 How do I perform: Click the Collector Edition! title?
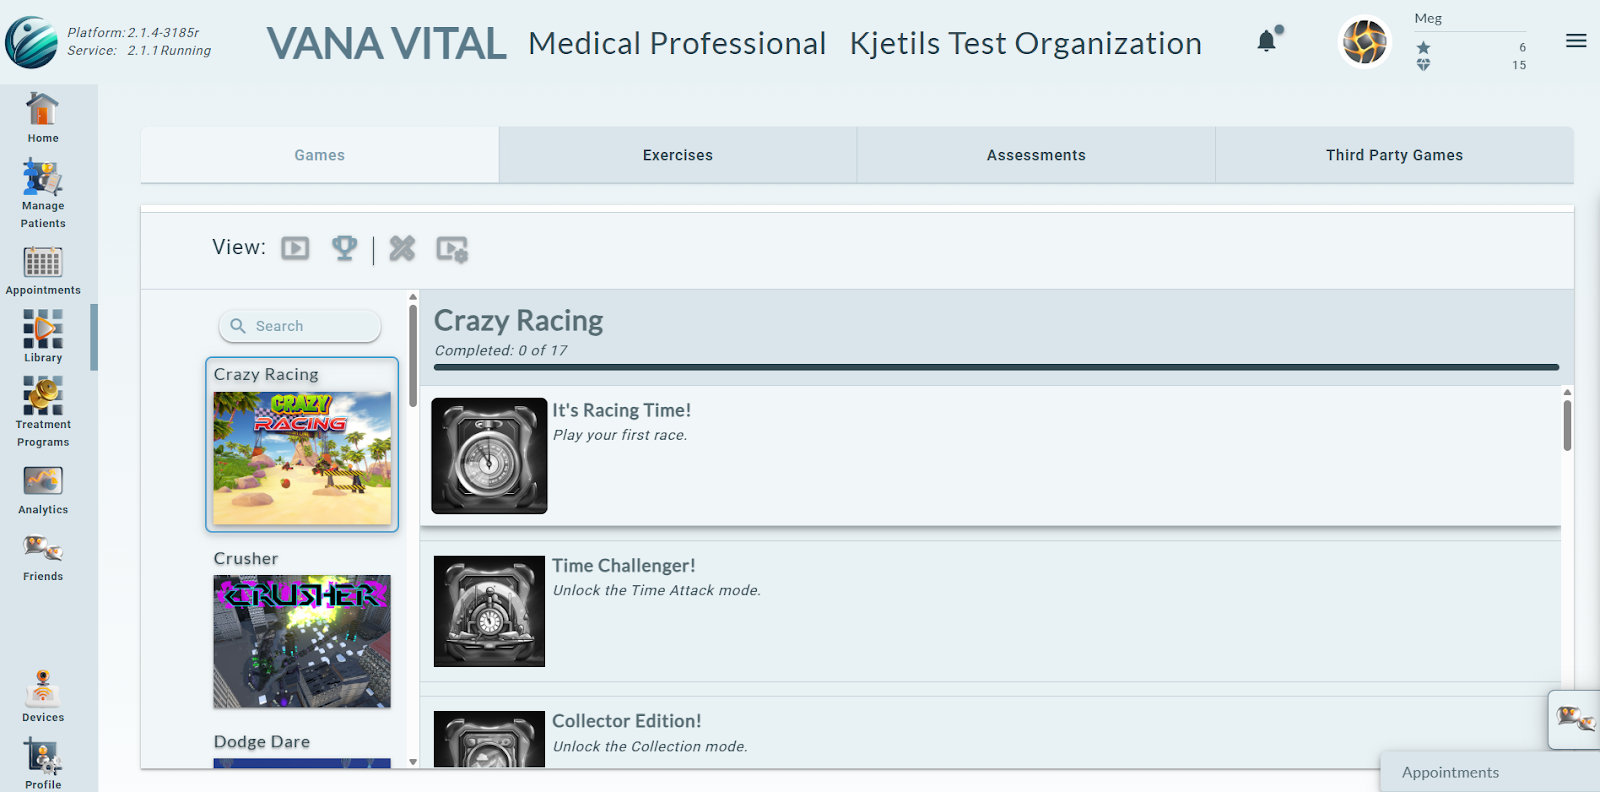pyautogui.click(x=627, y=721)
